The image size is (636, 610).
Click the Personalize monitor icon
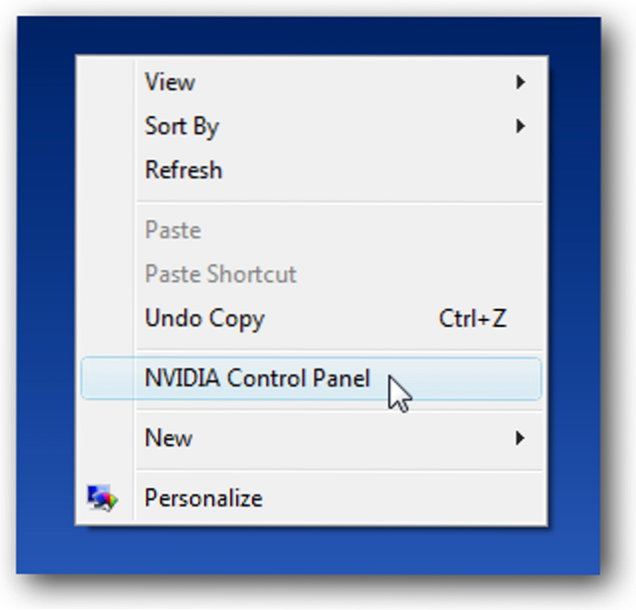tap(102, 497)
